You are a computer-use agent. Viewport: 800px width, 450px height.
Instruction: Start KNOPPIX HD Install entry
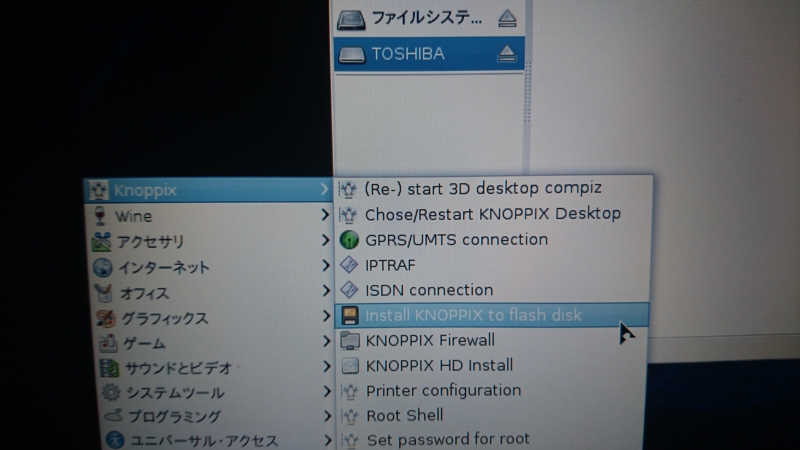(x=491, y=365)
